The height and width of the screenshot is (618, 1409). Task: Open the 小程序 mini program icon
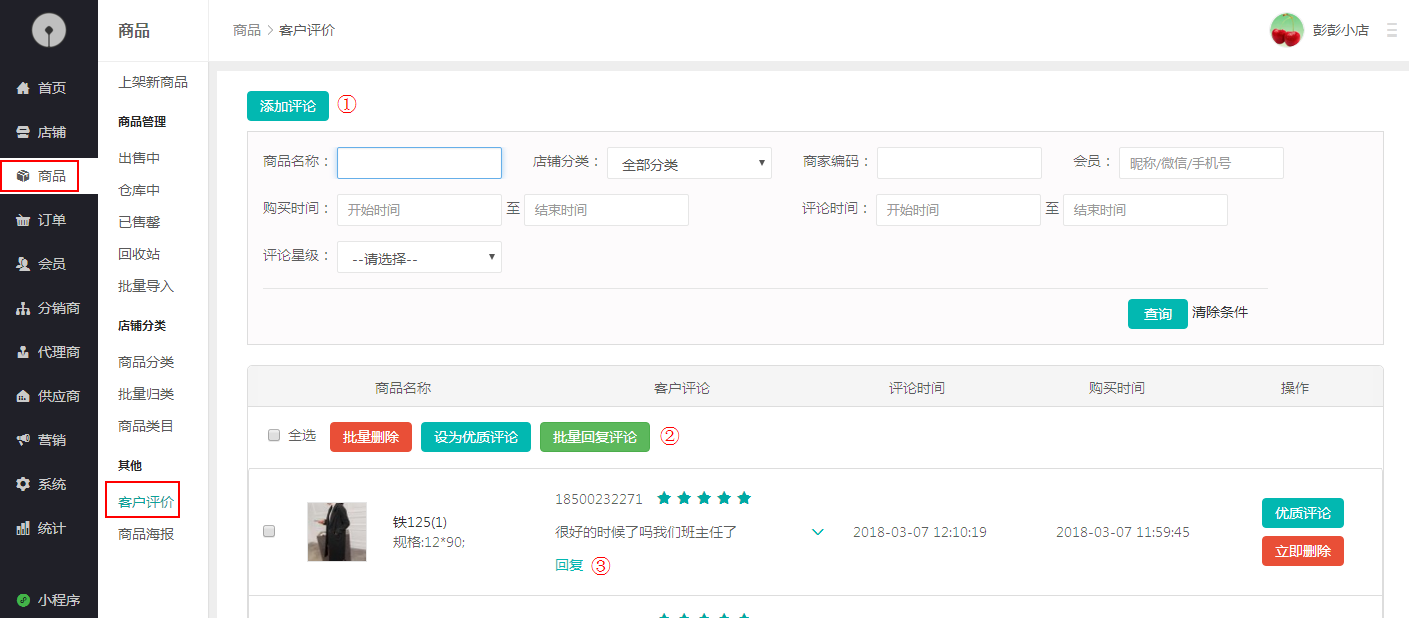point(23,600)
